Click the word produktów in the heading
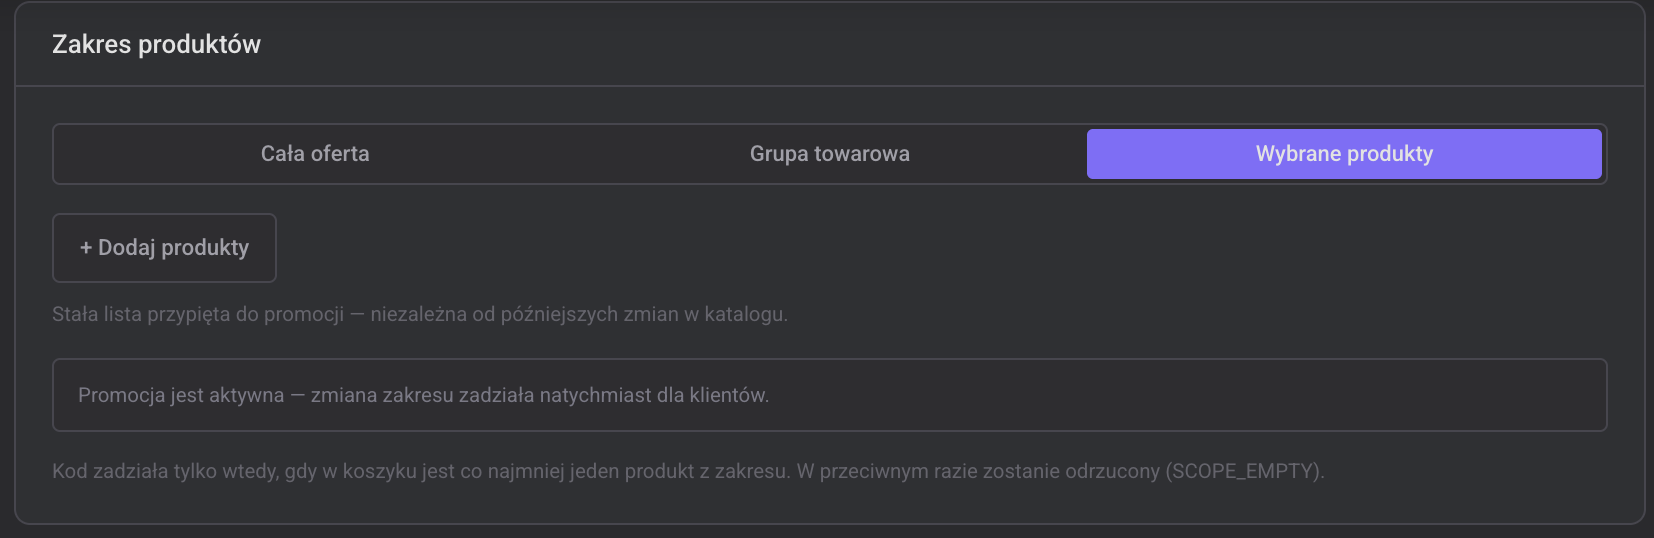The width and height of the screenshot is (1654, 538). tap(199, 45)
